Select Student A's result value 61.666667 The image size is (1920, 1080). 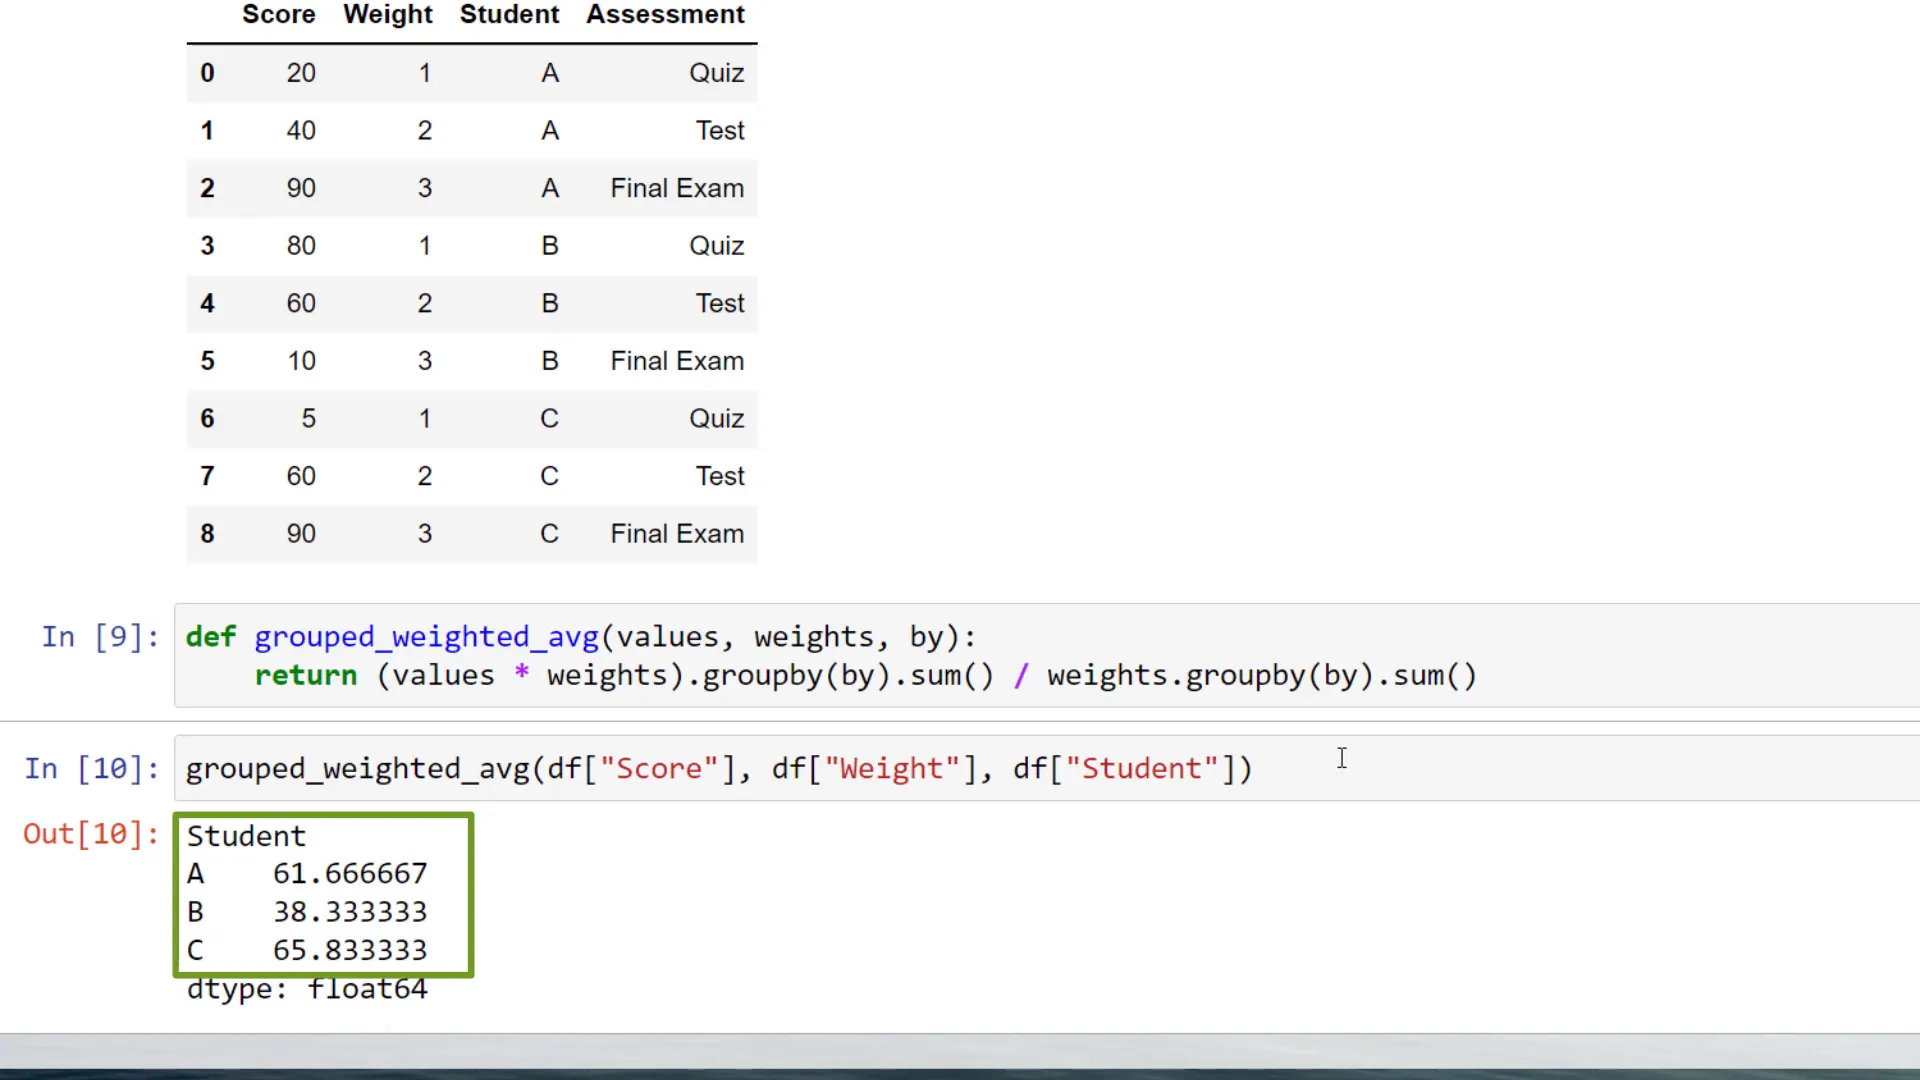coord(348,873)
